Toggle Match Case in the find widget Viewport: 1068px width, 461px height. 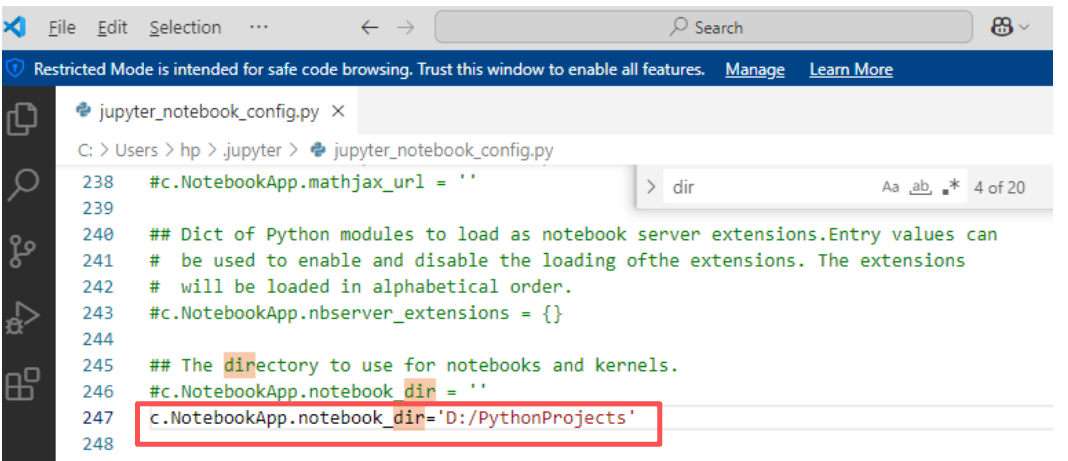pos(890,187)
